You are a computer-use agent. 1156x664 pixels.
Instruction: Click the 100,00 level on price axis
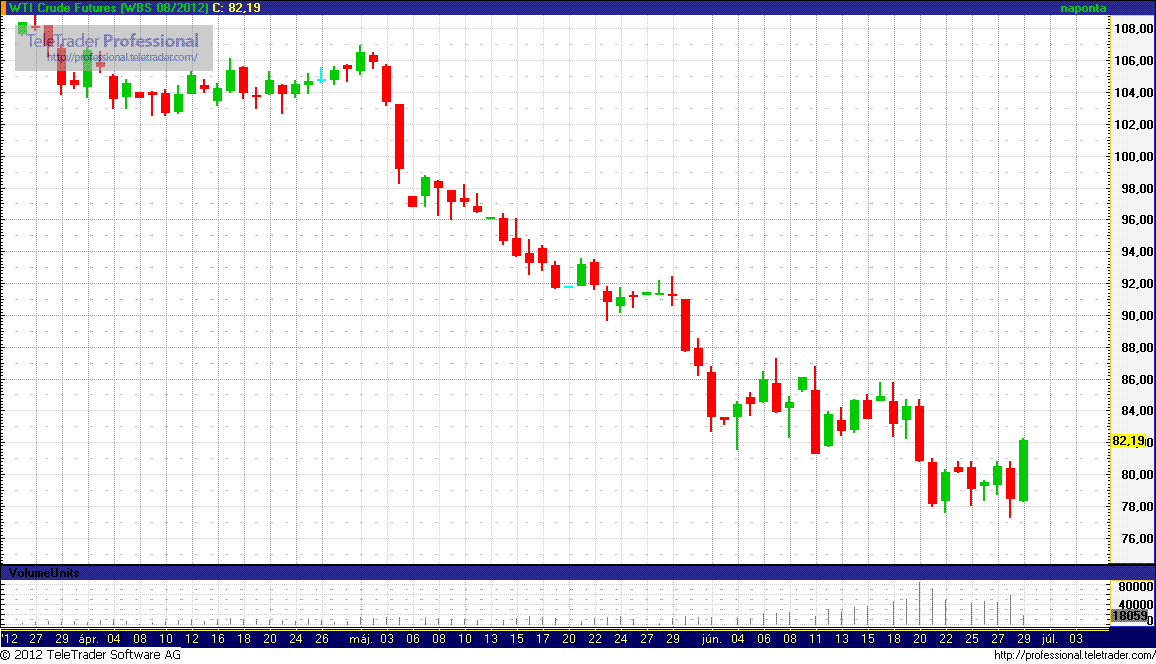click(1131, 157)
